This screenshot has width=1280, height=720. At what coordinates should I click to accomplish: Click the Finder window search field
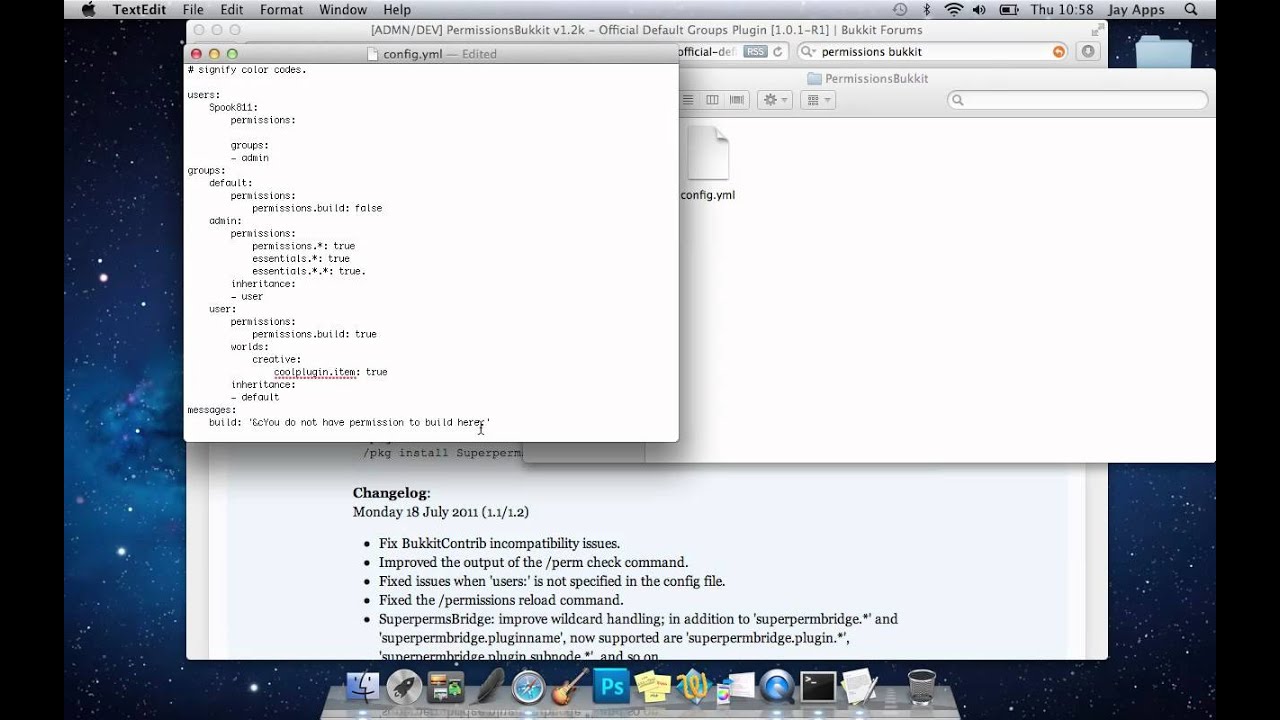point(1078,100)
